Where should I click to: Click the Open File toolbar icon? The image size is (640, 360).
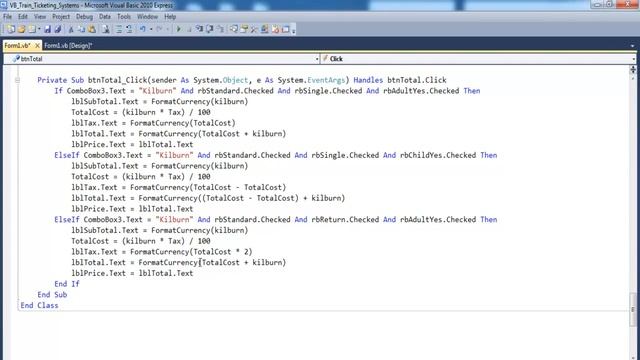pyautogui.click(x=21, y=29)
